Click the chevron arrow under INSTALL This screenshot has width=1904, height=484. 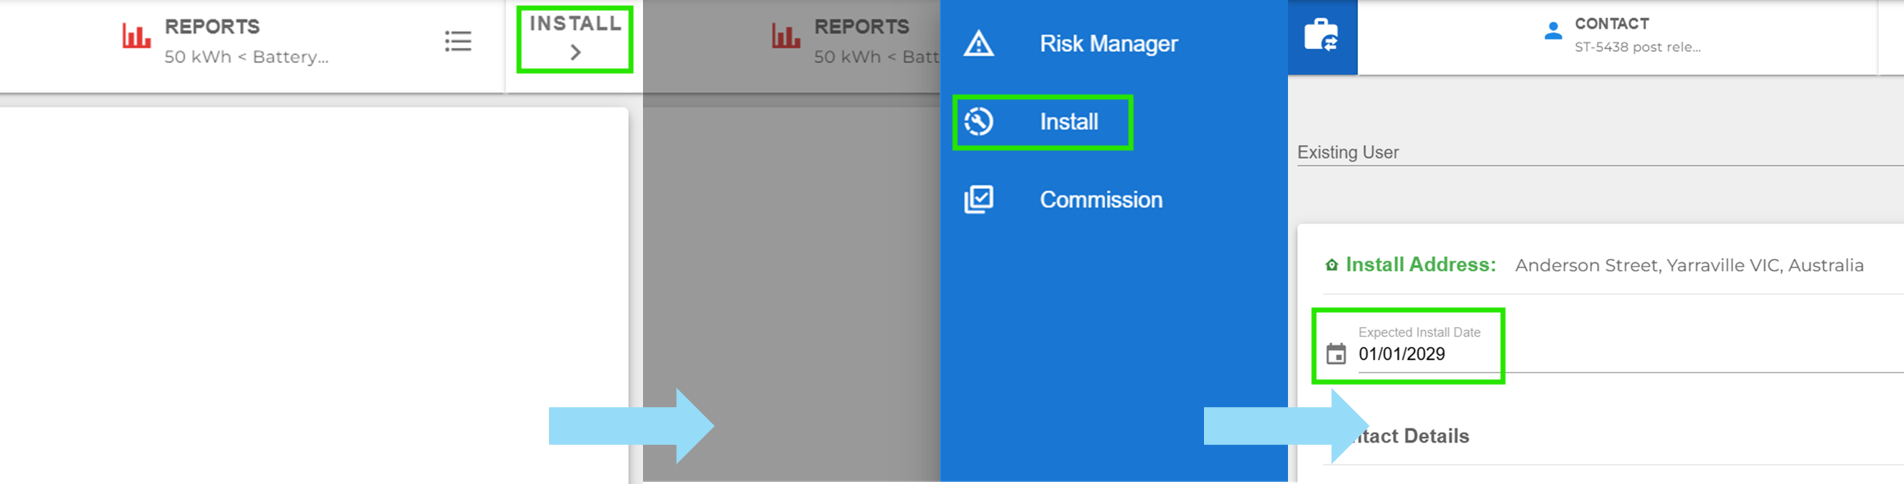click(576, 53)
